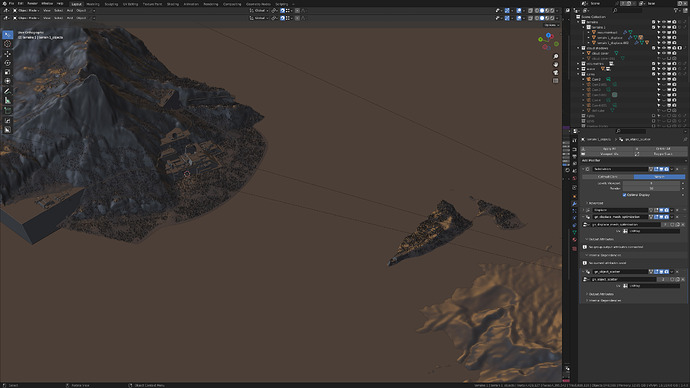Open Subdivision modifier extra options arrow
The width and height of the screenshot is (690, 388).
(x=672, y=169)
